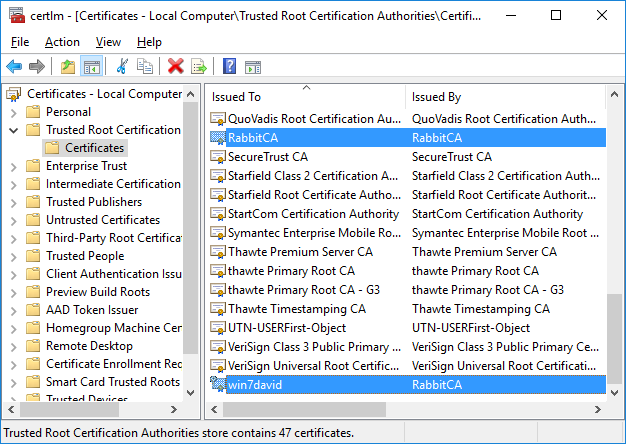
Task: Select Thawte Premium Server CA row
Action: [408, 252]
